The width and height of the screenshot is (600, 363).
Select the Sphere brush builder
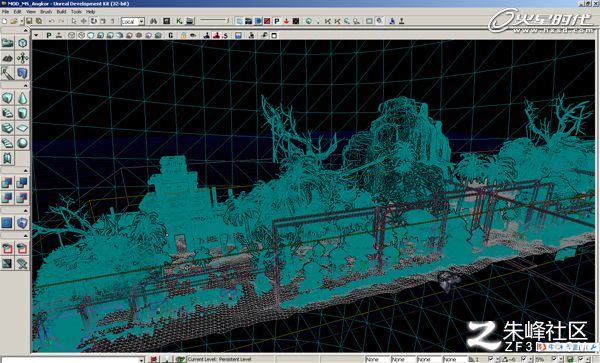(22, 143)
